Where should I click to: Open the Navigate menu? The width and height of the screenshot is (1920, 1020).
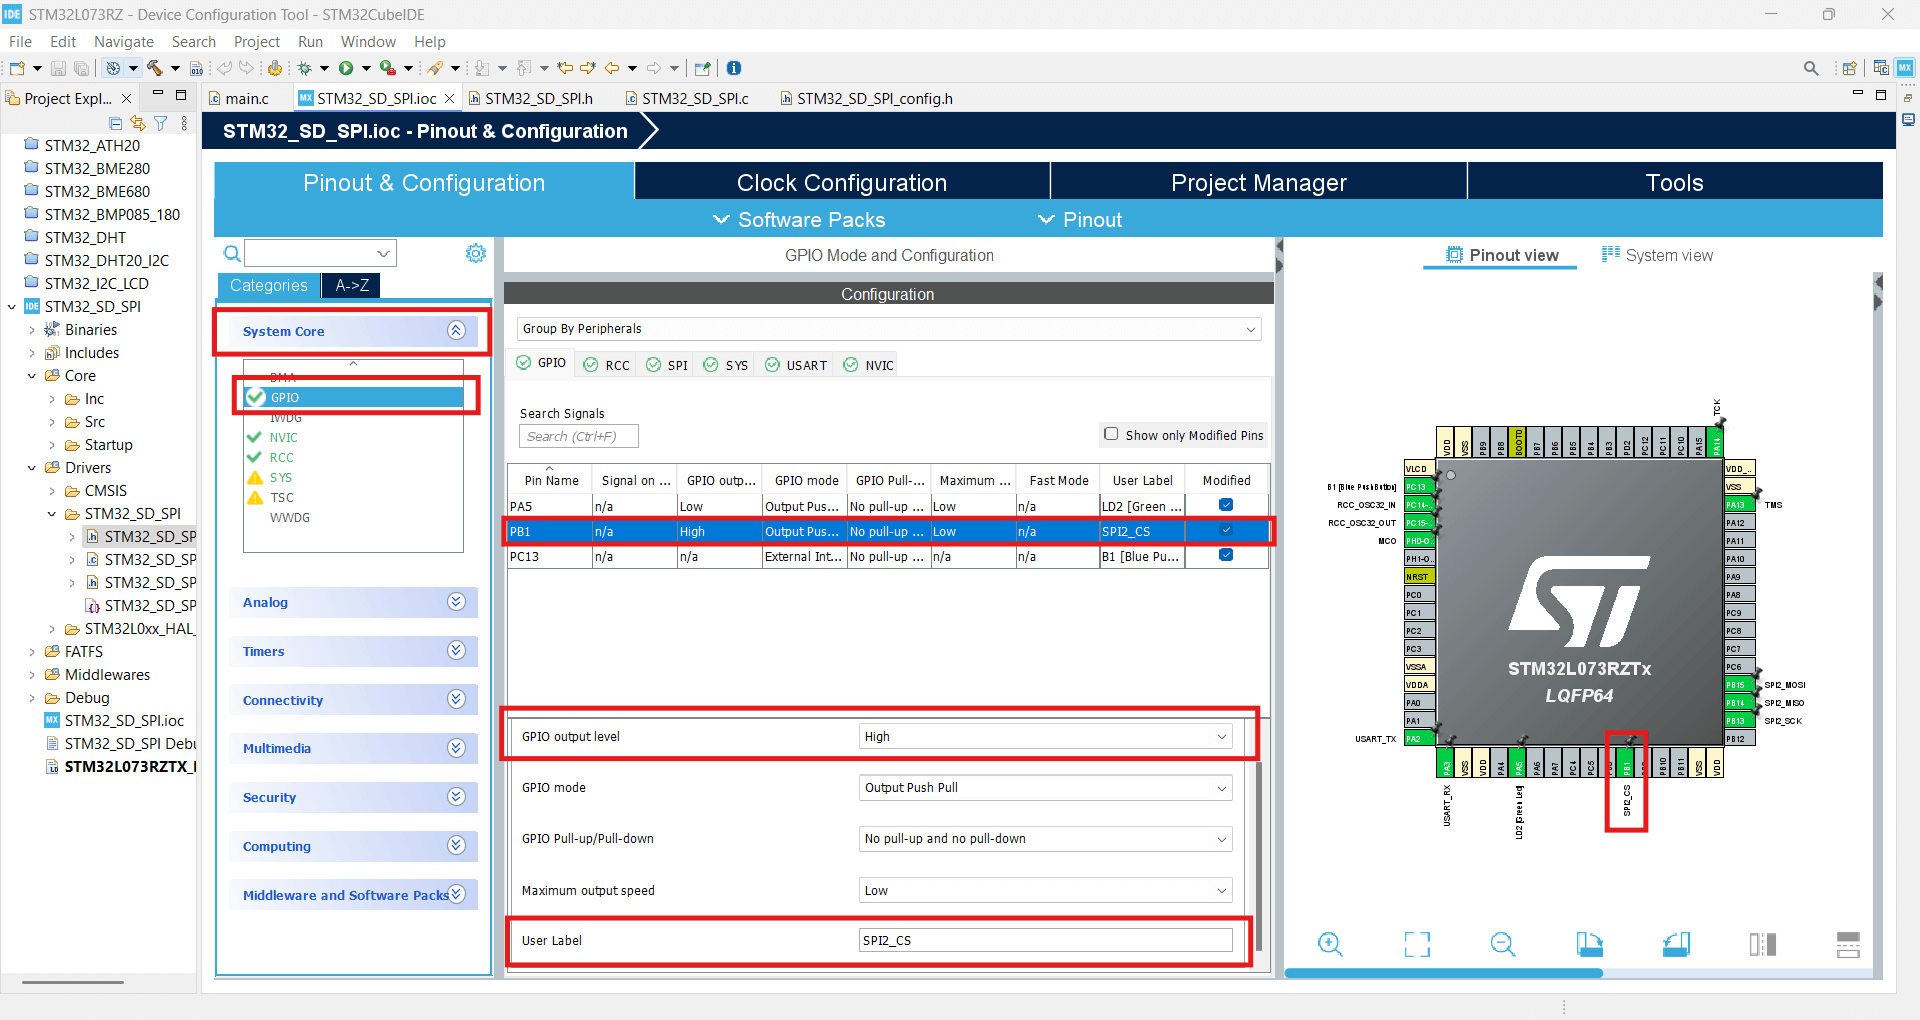click(124, 42)
